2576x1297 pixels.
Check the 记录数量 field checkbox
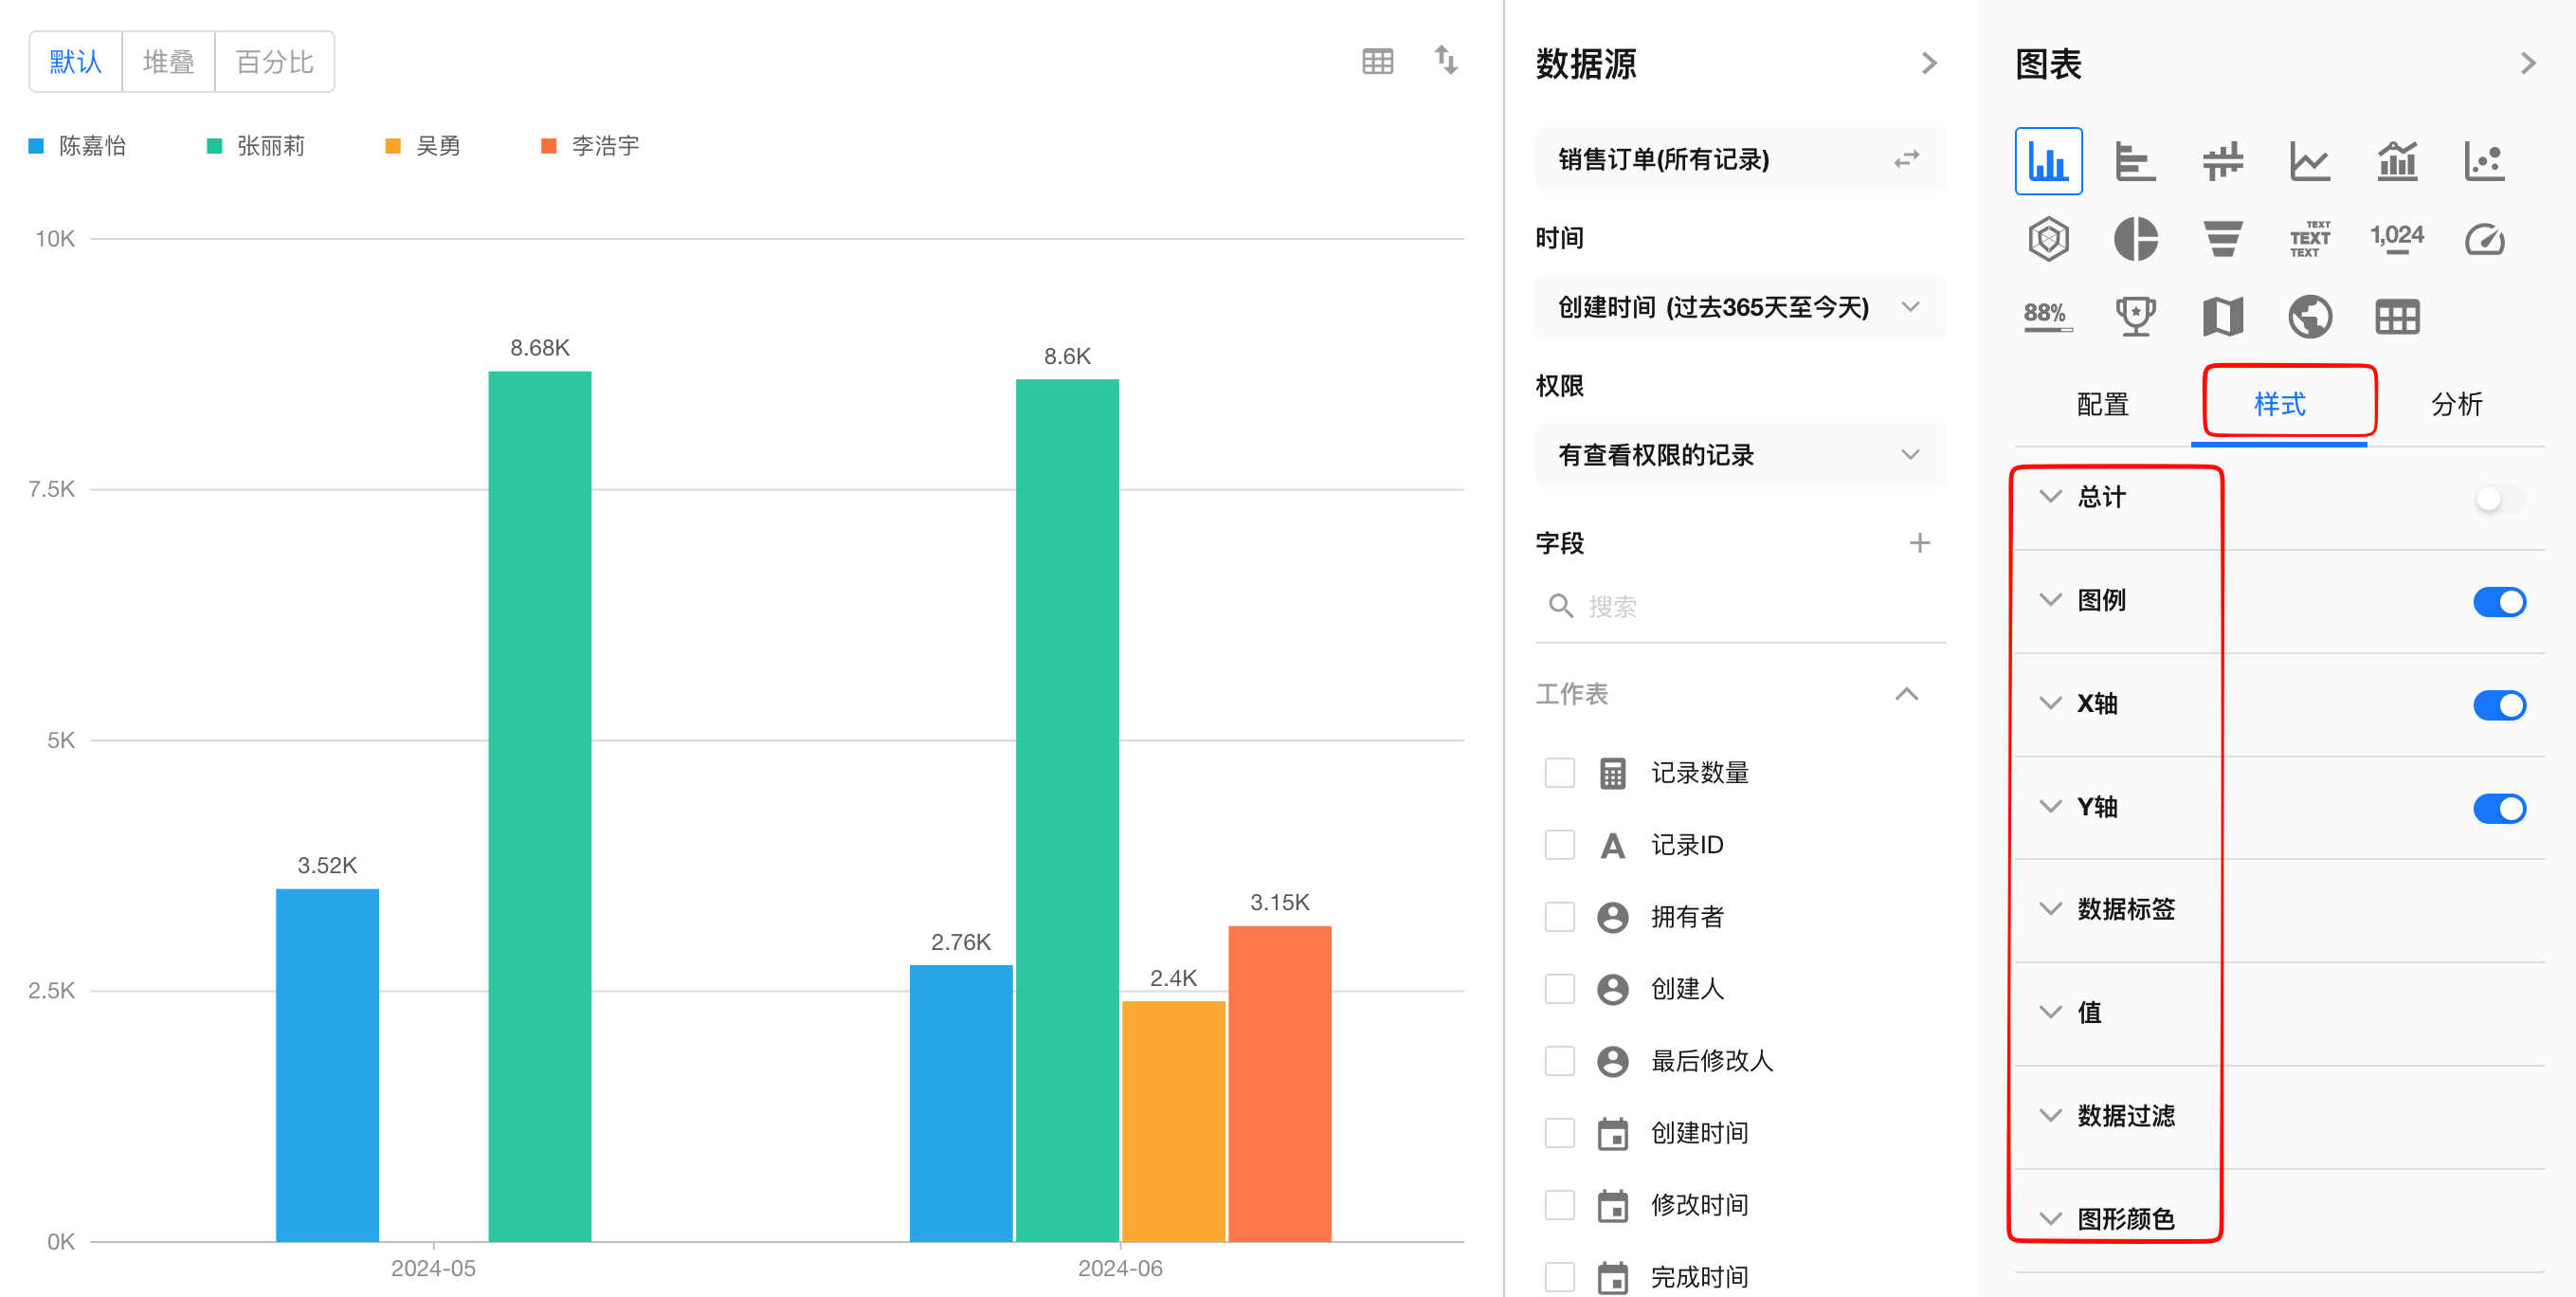(1559, 773)
